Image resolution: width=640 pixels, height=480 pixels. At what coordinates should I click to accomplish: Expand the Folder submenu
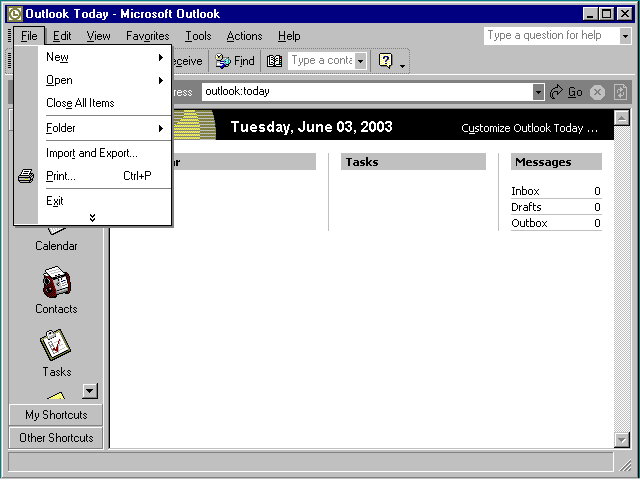(x=104, y=128)
